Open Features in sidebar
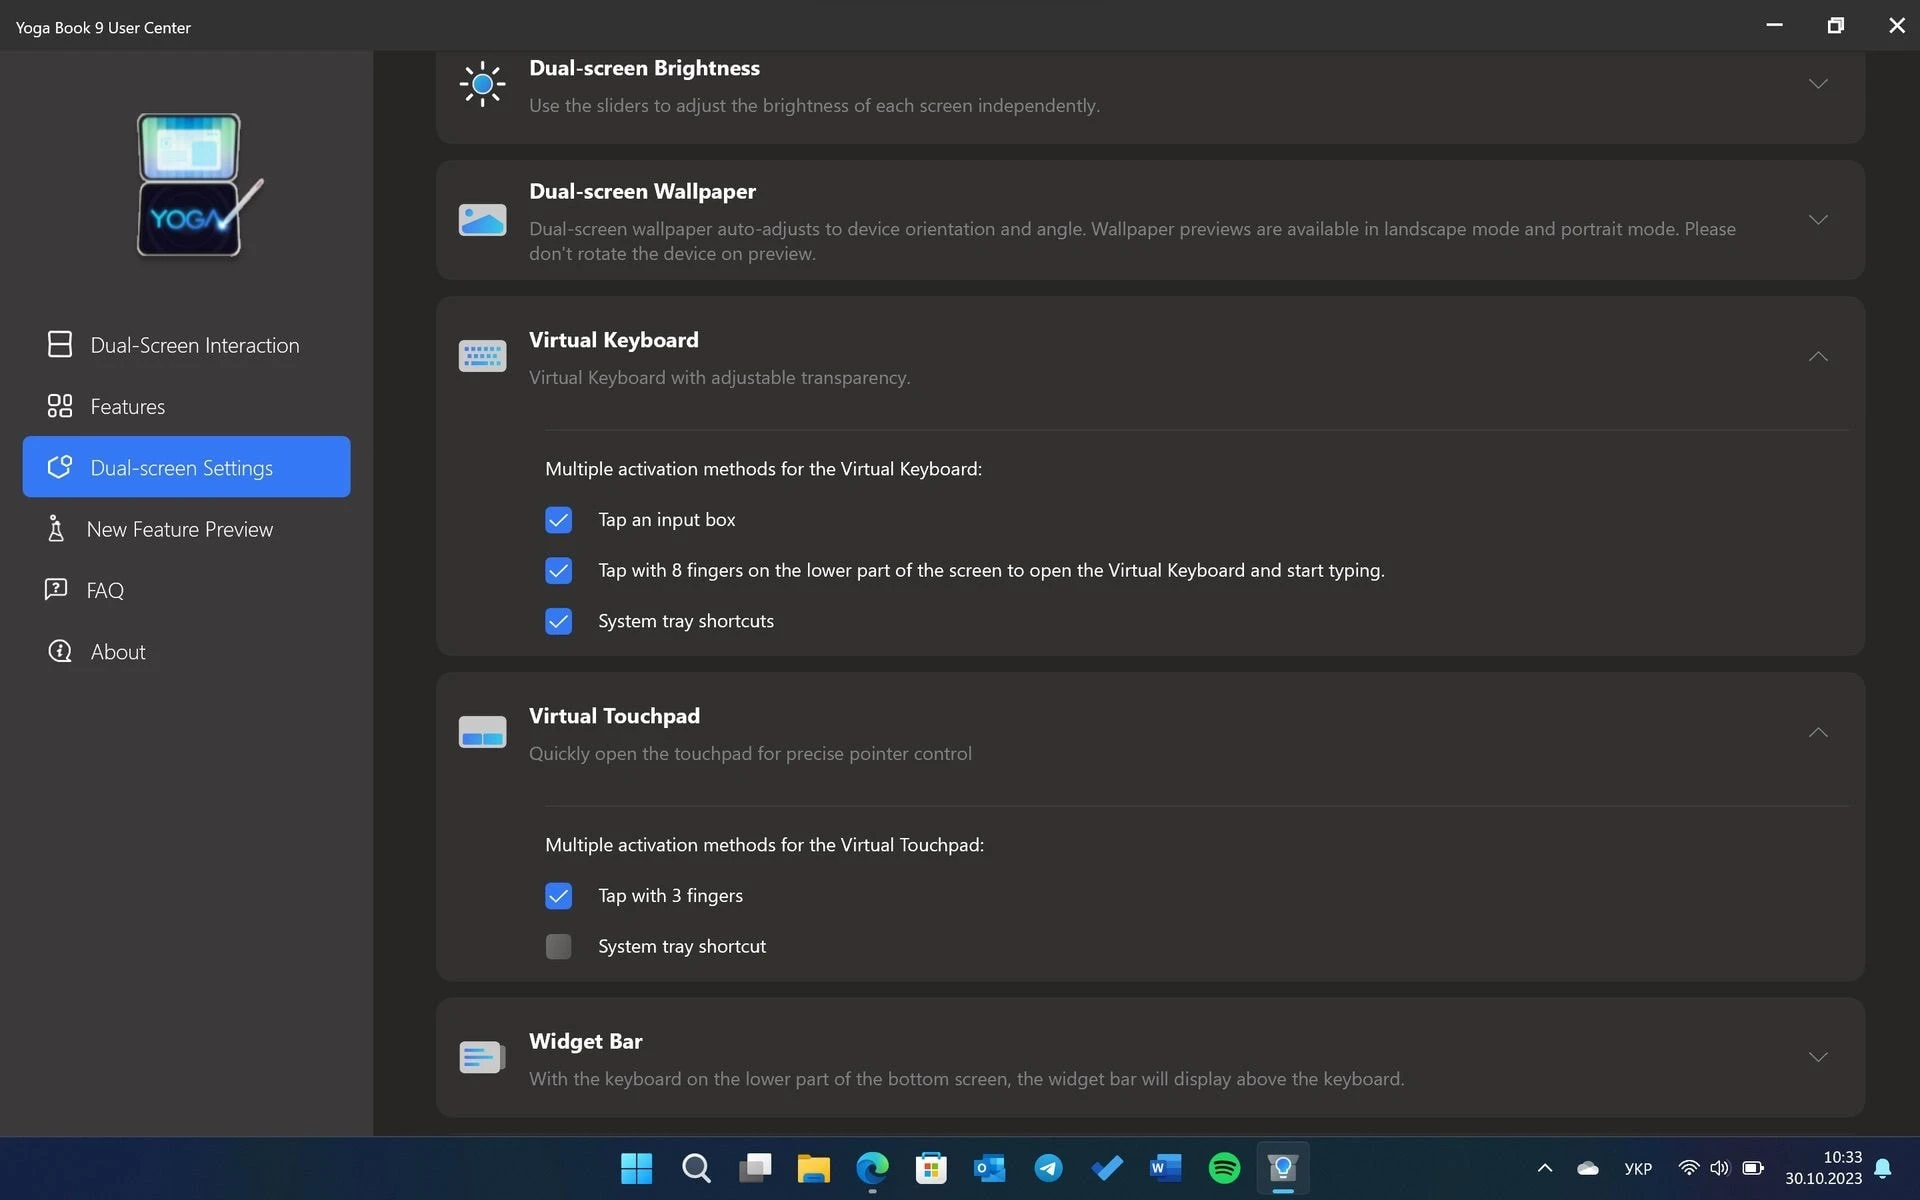This screenshot has height=1200, width=1920. pos(187,406)
